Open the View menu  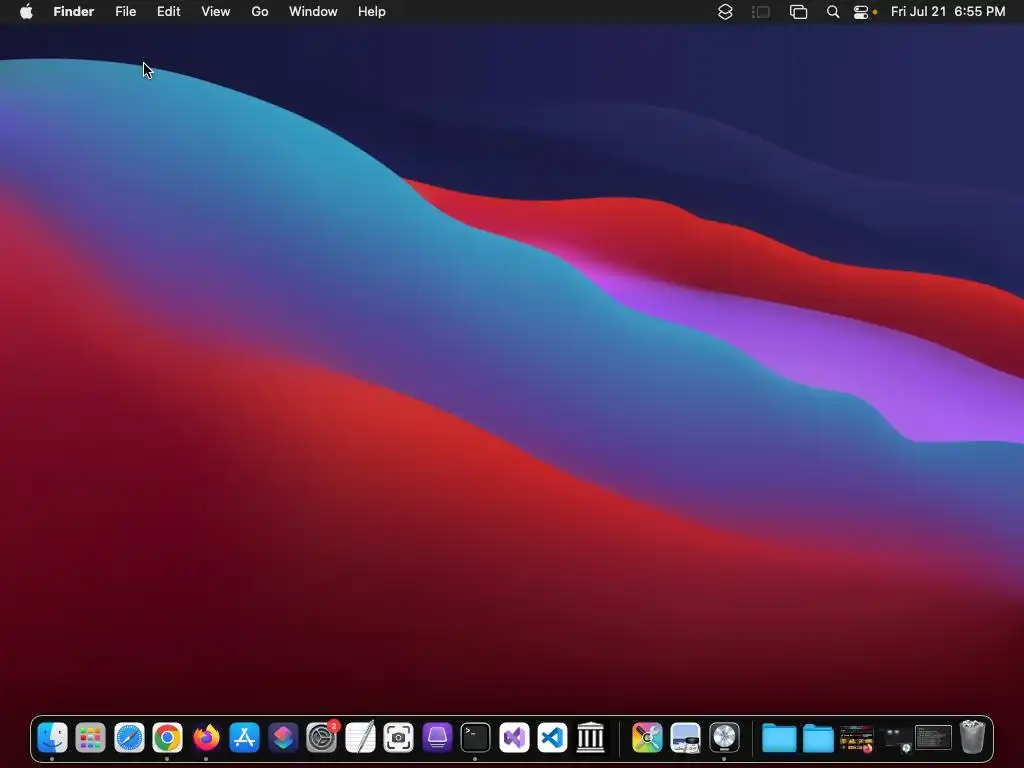point(216,12)
